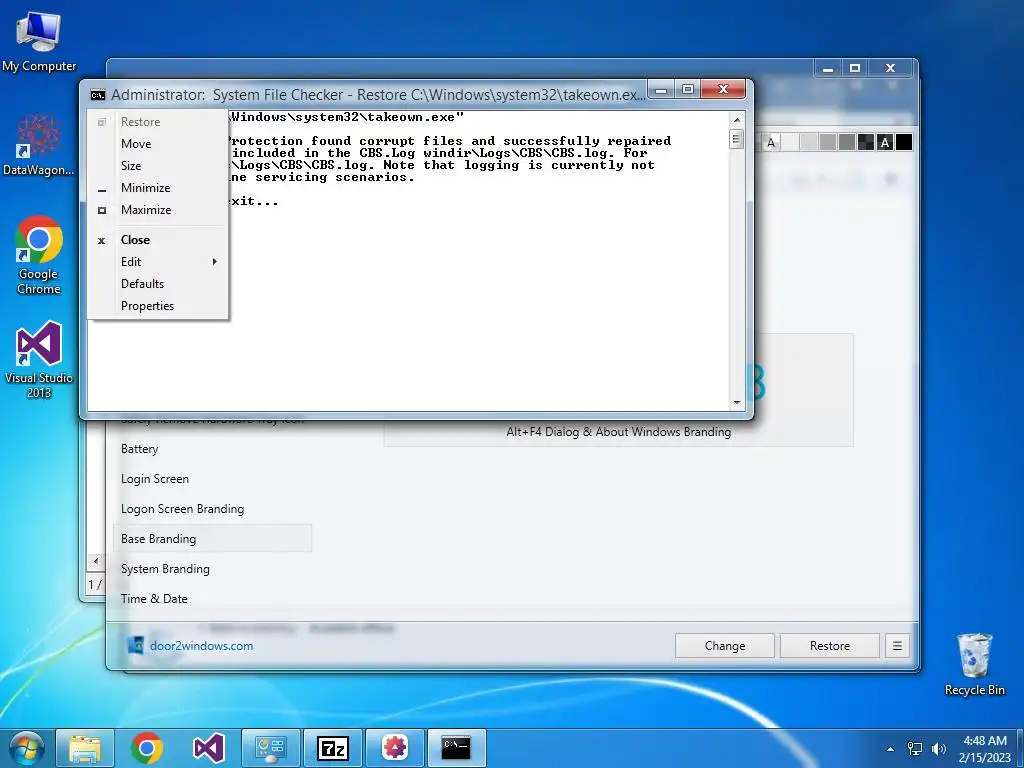Pick the dark checkered swatch
Viewport: 1024px width, 768px height.
[x=866, y=142]
